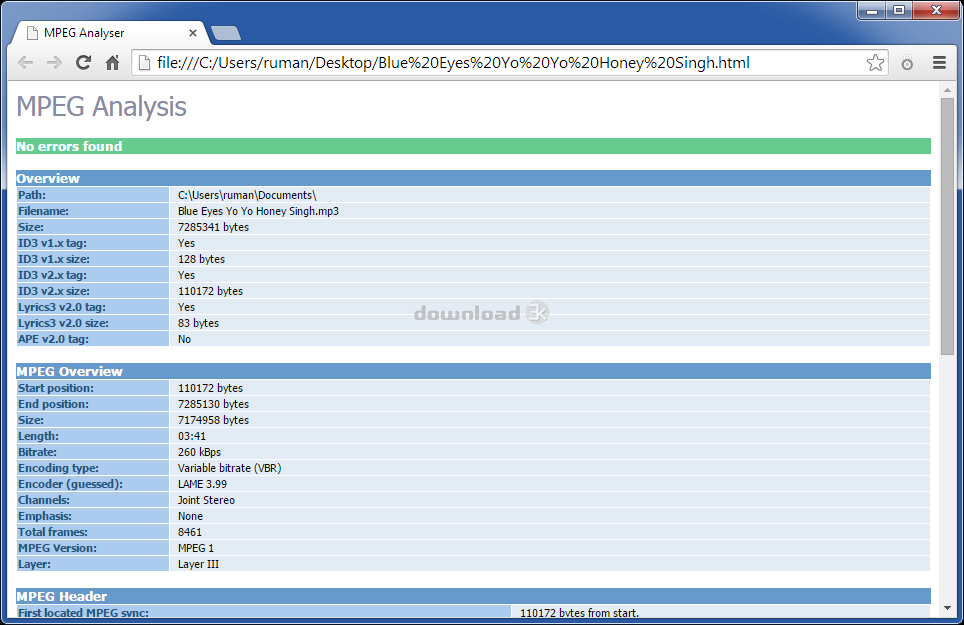Open the Chrome hamburger menu

939,63
